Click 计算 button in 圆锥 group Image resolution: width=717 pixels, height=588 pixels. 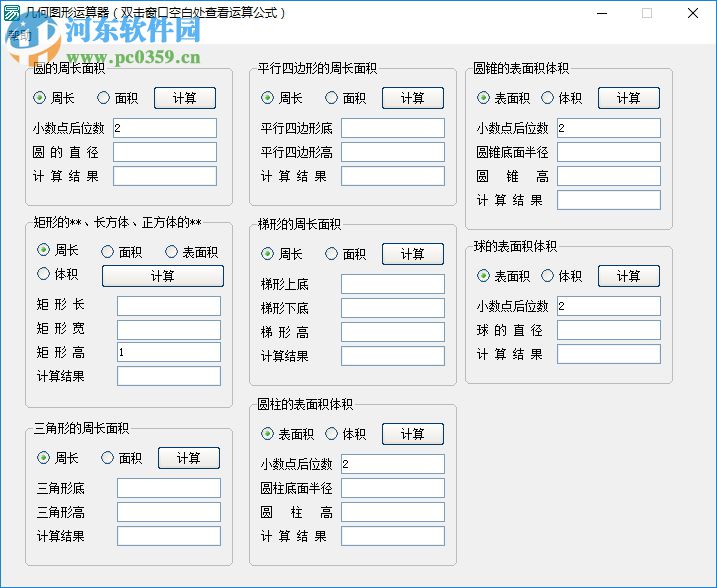click(x=629, y=98)
